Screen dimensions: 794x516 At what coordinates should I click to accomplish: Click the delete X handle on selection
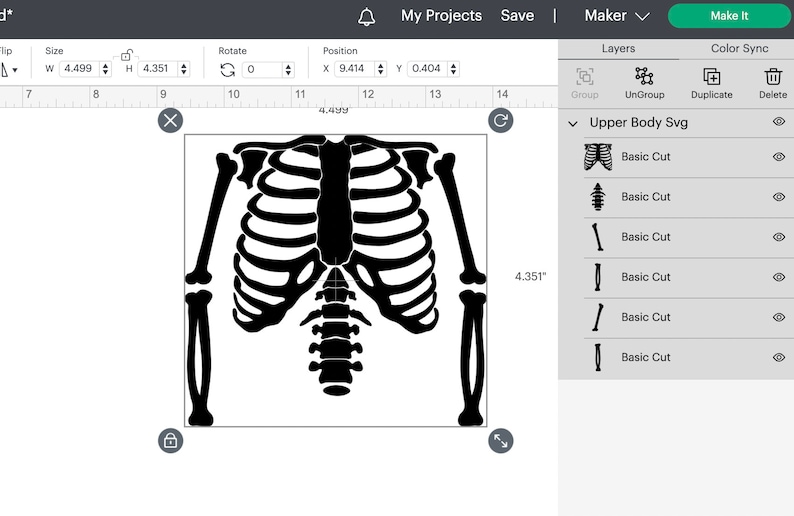tap(170, 121)
